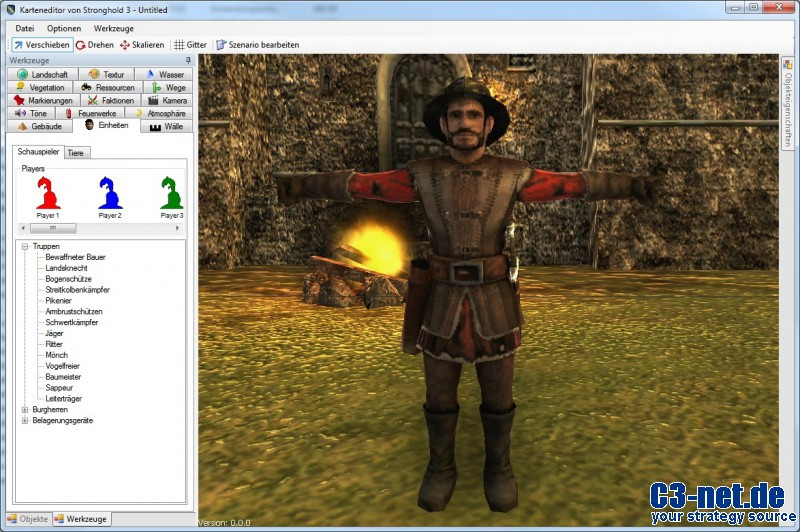Image resolution: width=800 pixels, height=532 pixels.
Task: Expand the Belagerungsgeräte tree node
Action: click(x=24, y=421)
